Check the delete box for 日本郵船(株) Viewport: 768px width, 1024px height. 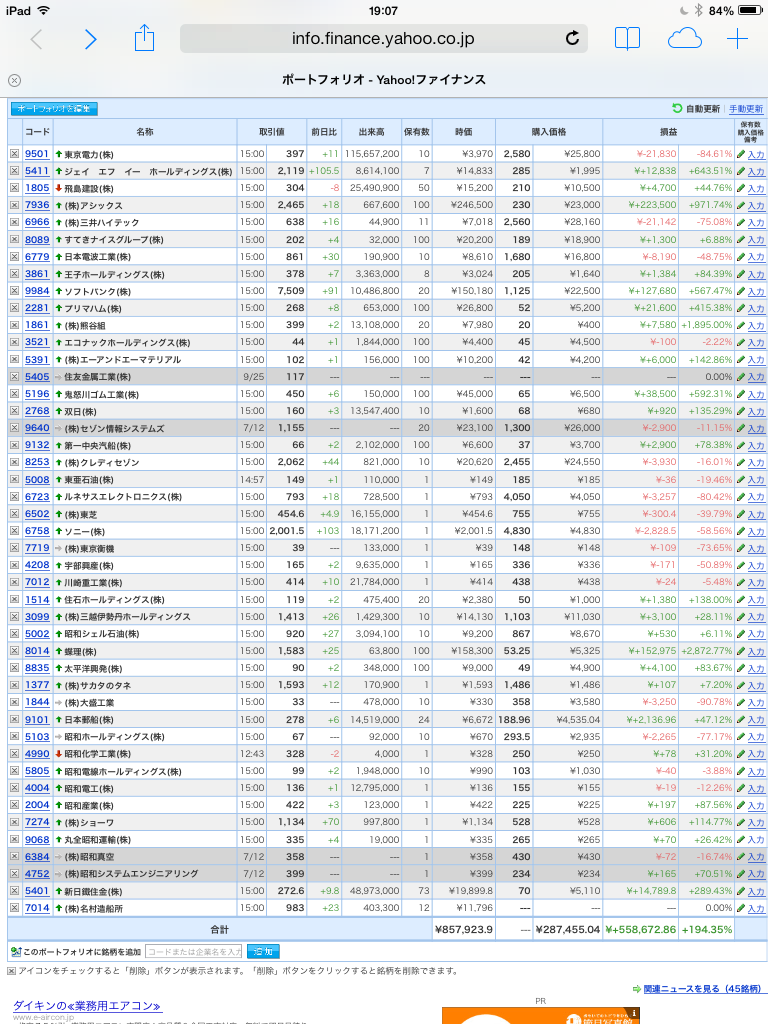[x=14, y=720]
